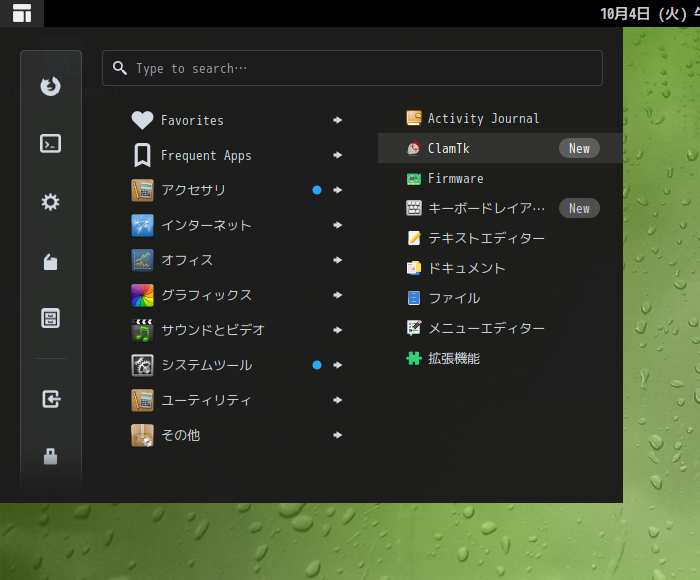Open 拡張機能 from its name

454,358
